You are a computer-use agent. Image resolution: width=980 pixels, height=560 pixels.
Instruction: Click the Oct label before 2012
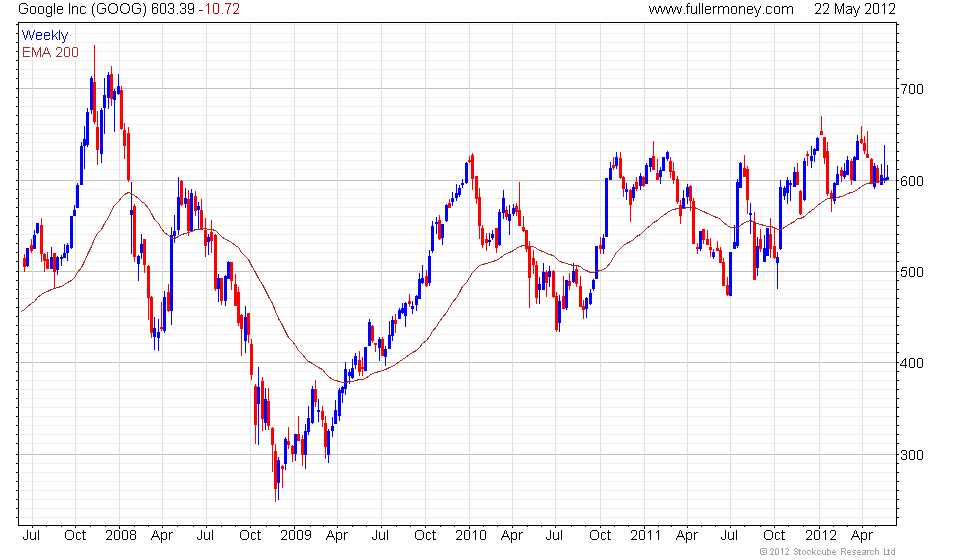point(774,536)
